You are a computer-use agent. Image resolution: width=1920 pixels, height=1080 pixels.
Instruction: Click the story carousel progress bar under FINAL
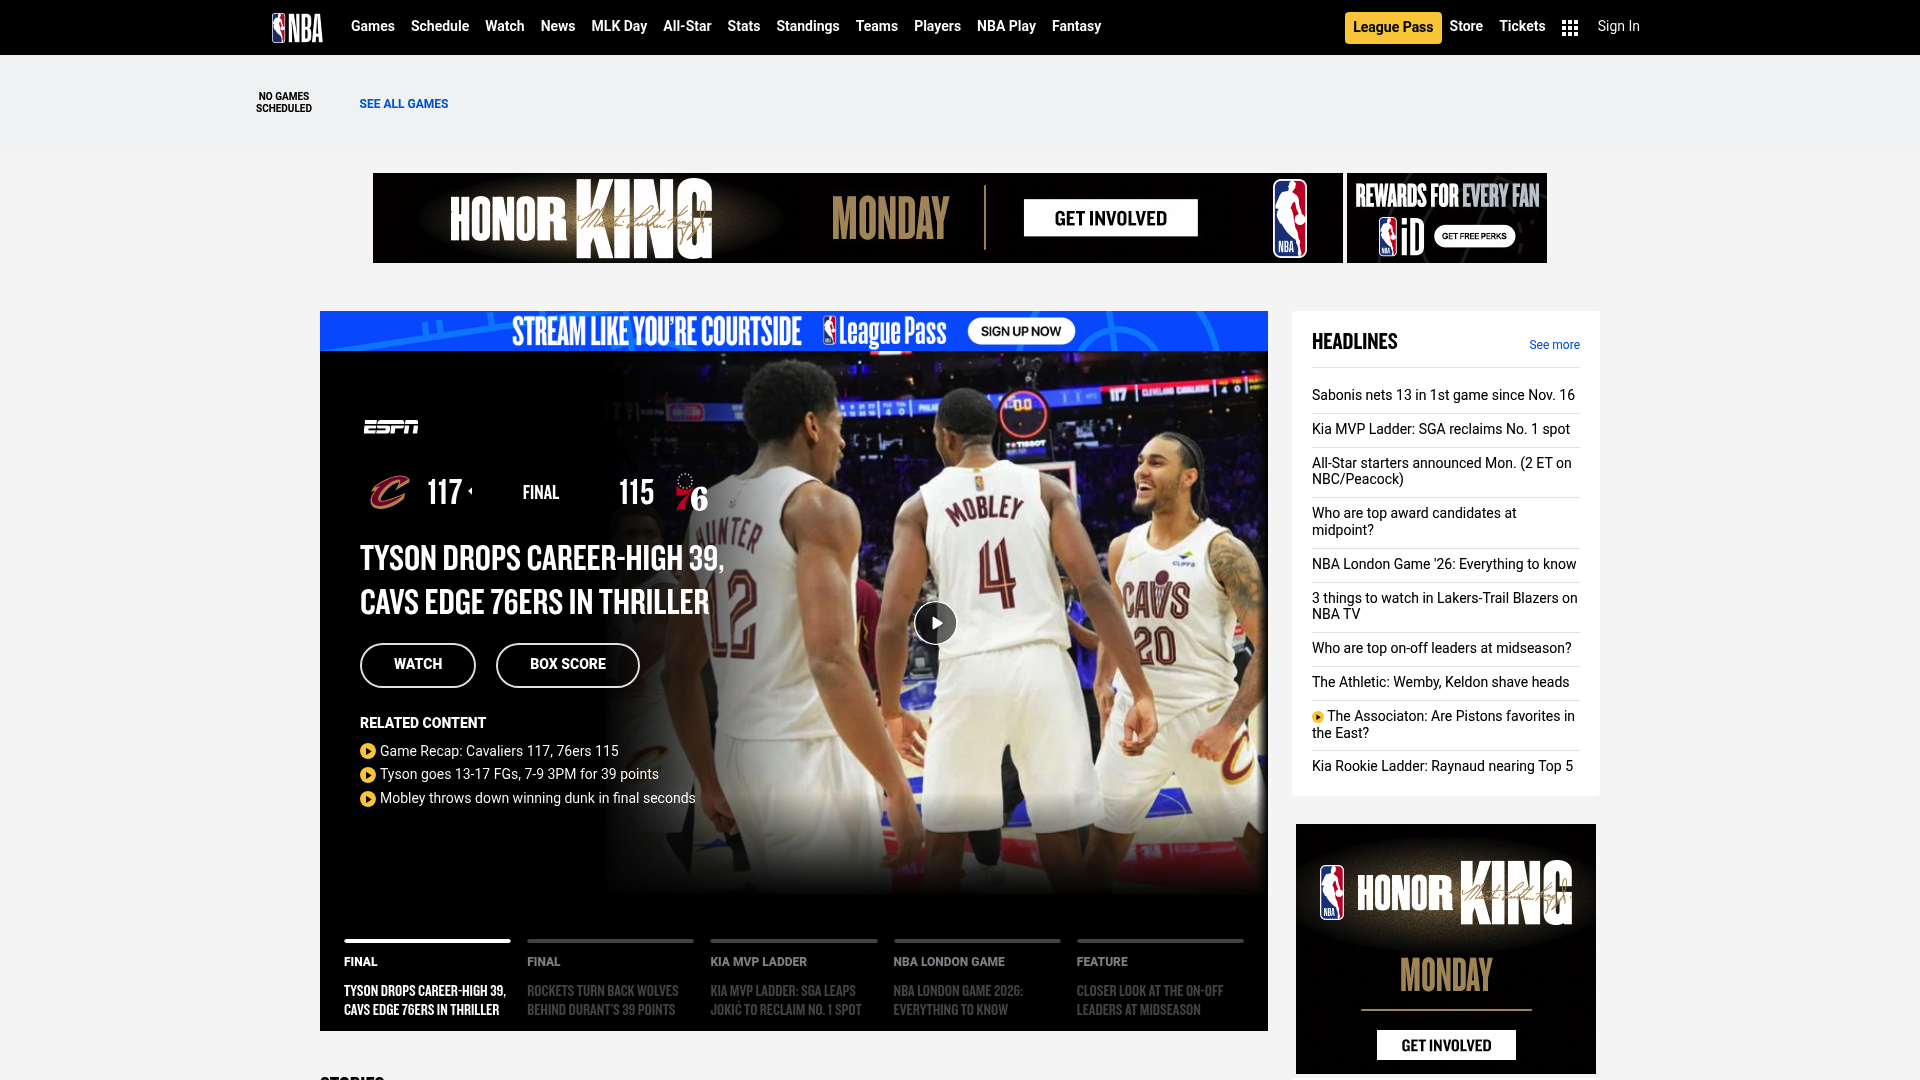(x=427, y=941)
